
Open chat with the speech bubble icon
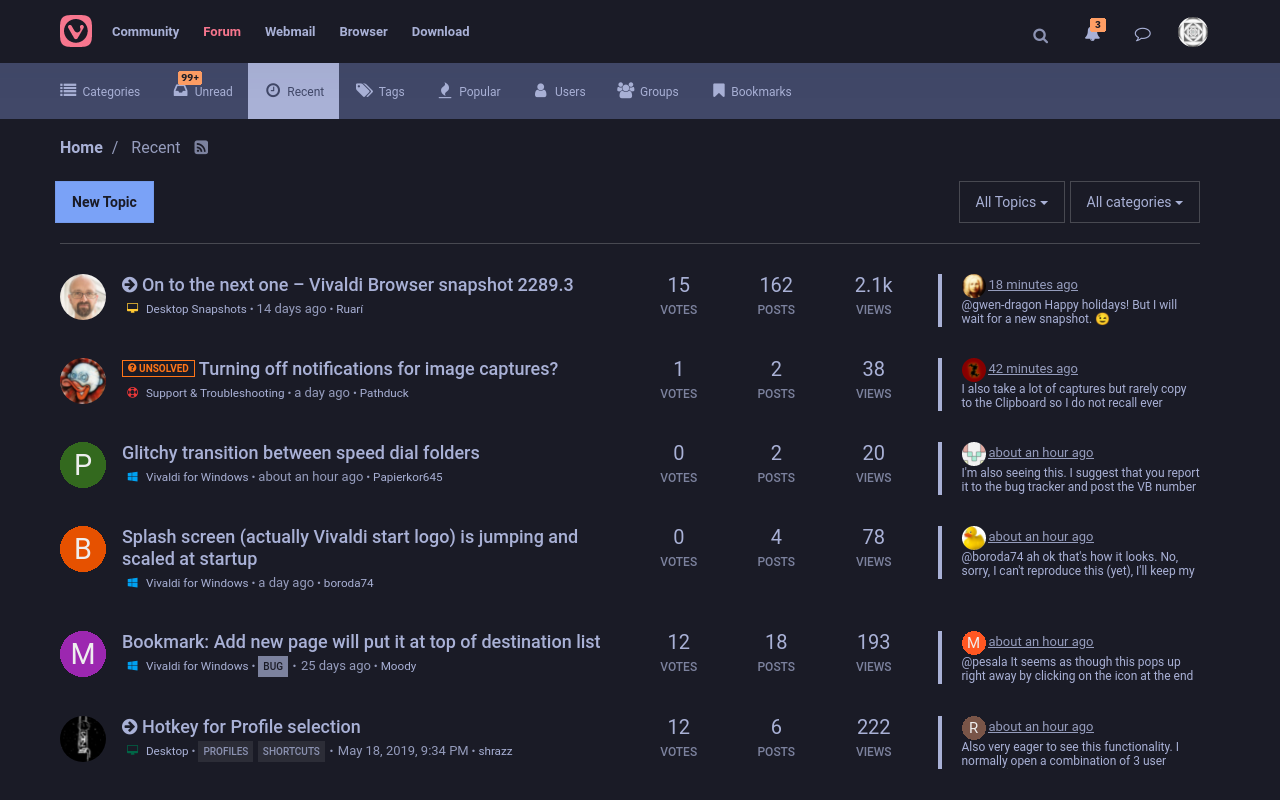[x=1142, y=33]
